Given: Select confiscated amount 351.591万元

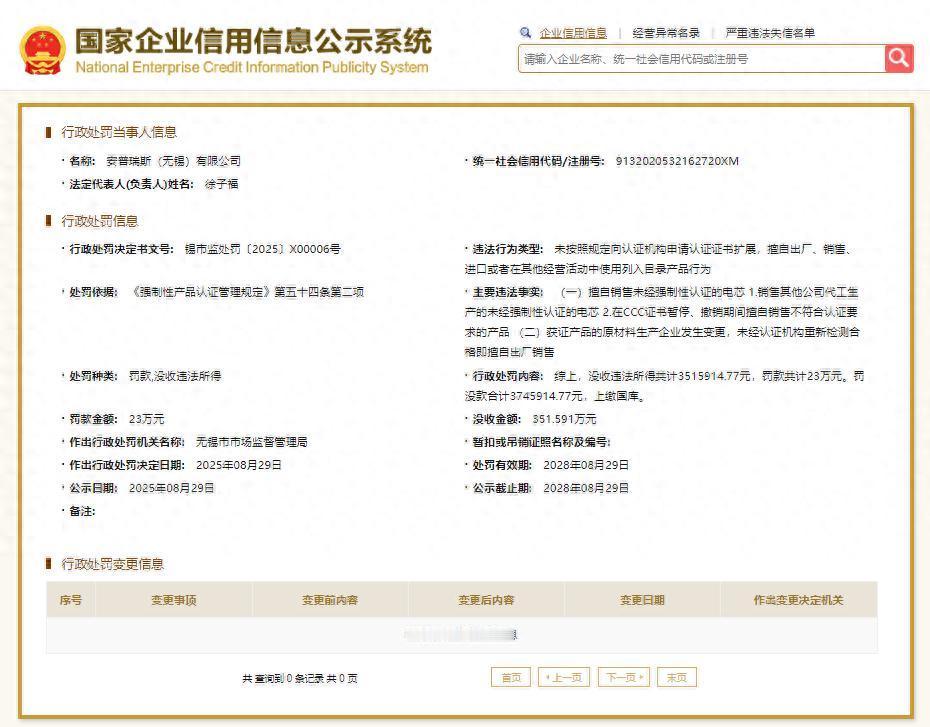Looking at the screenshot, I should click(564, 419).
